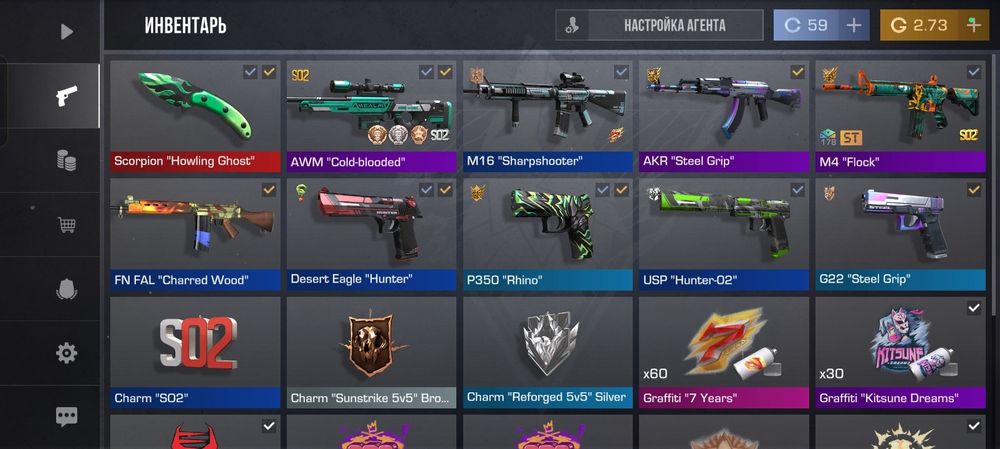The image size is (1000, 449).
Task: Select the AWM "Cold-blooded" skin
Action: click(371, 116)
